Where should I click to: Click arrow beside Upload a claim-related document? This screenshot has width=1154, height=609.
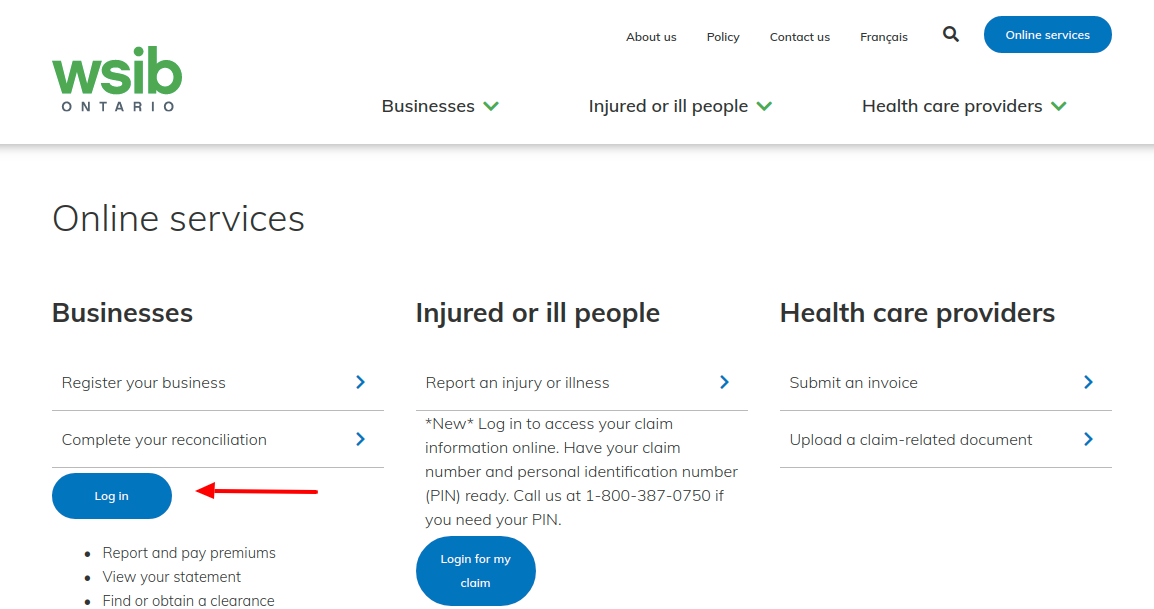point(1088,439)
